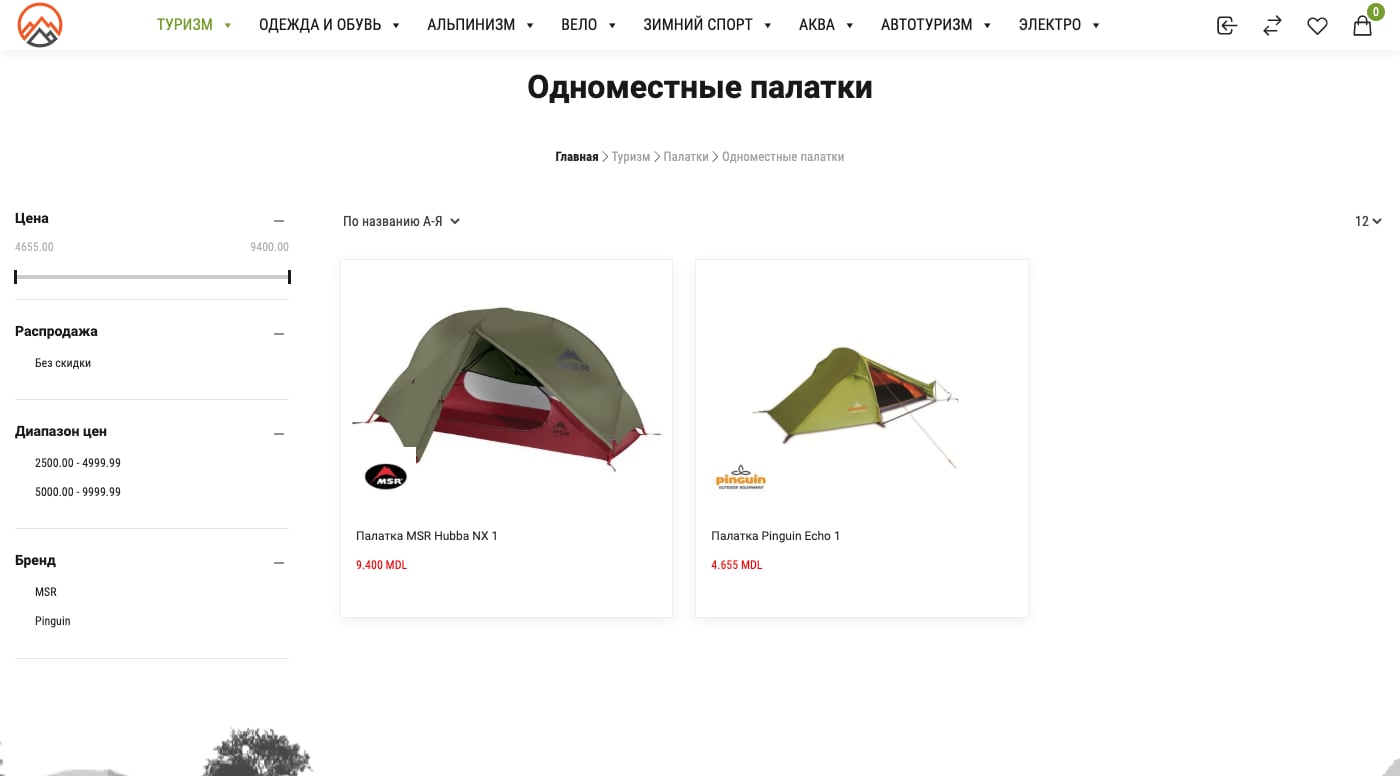Click the MSR brand logo badge
The height and width of the screenshot is (776, 1400).
pyautogui.click(x=385, y=476)
